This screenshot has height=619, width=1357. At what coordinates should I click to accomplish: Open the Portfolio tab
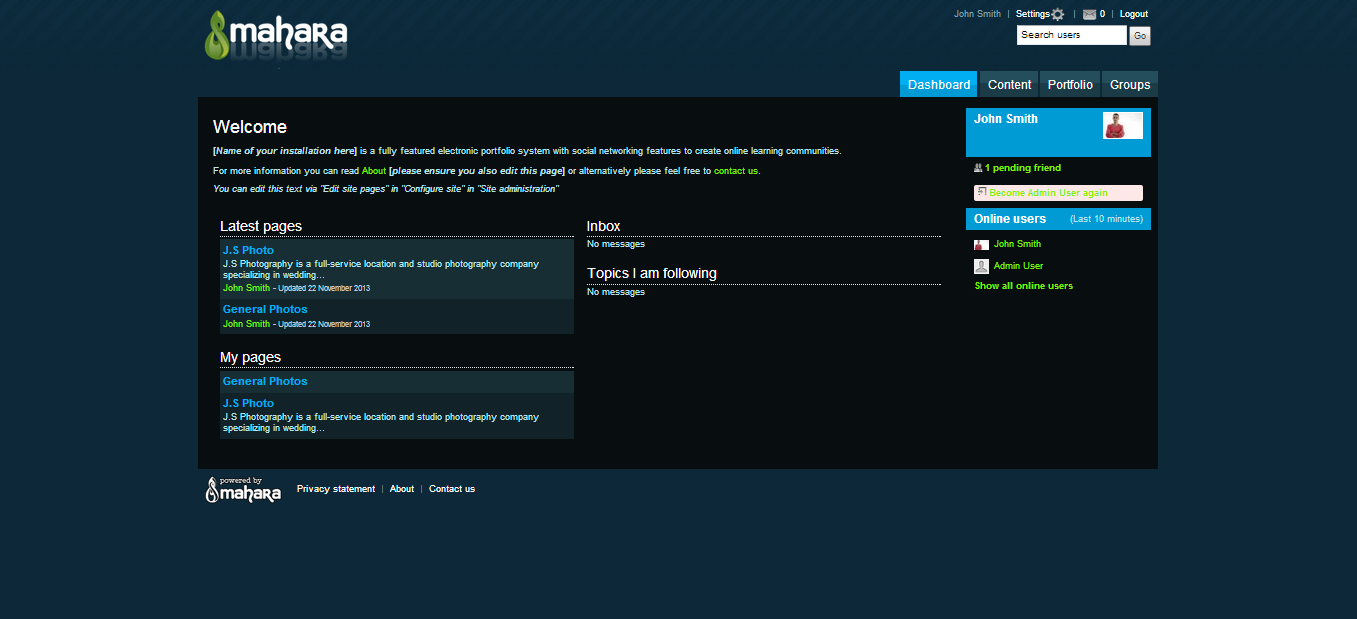click(1070, 85)
